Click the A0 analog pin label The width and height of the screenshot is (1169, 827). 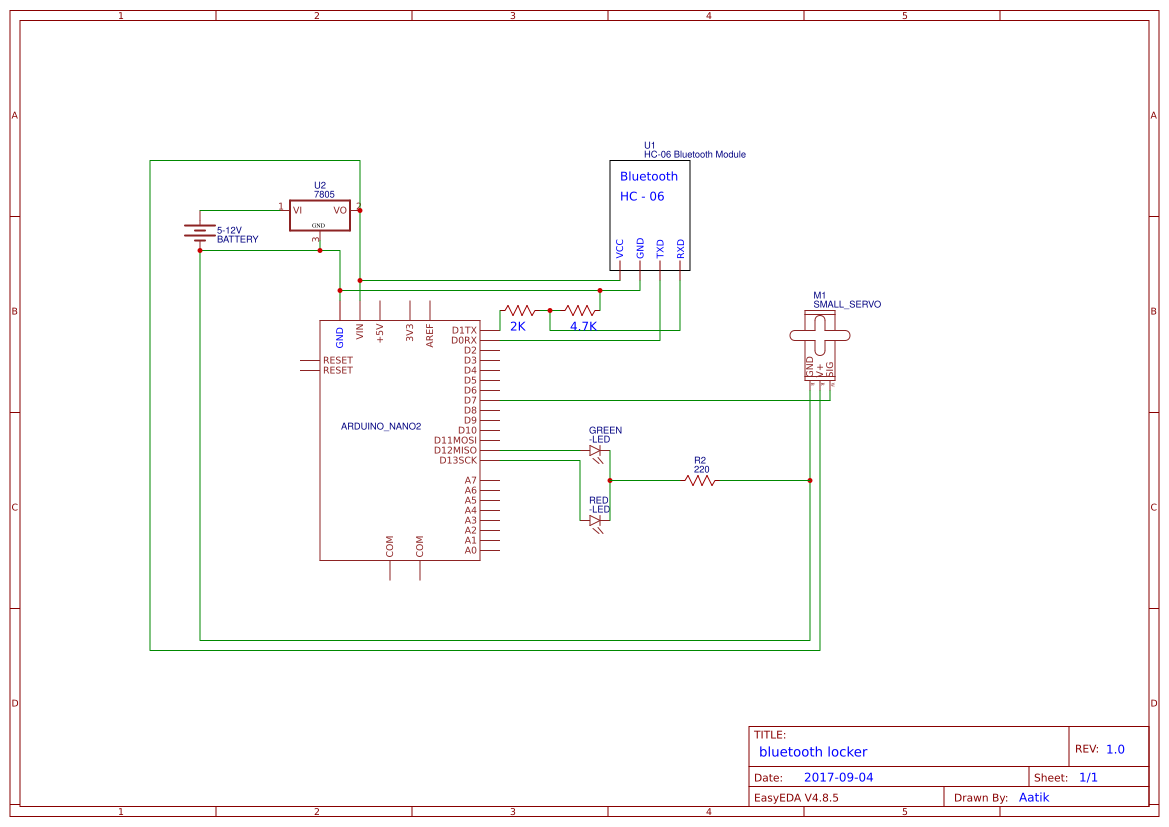coord(470,551)
